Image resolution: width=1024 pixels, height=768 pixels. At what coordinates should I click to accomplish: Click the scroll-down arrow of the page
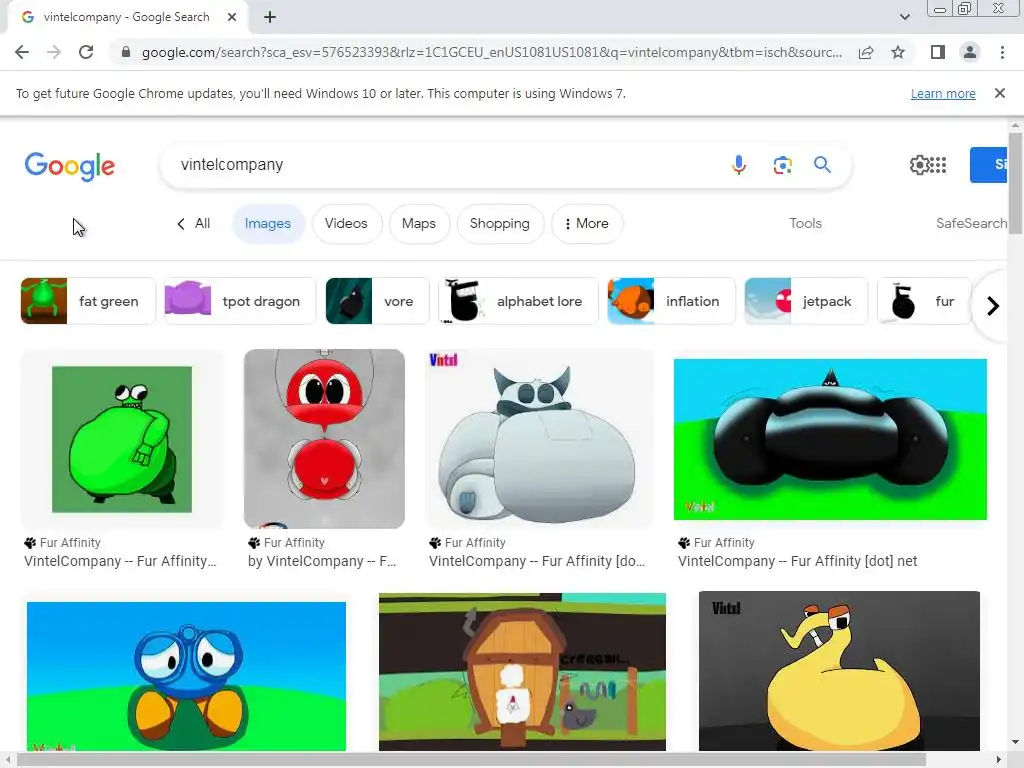click(1015, 743)
